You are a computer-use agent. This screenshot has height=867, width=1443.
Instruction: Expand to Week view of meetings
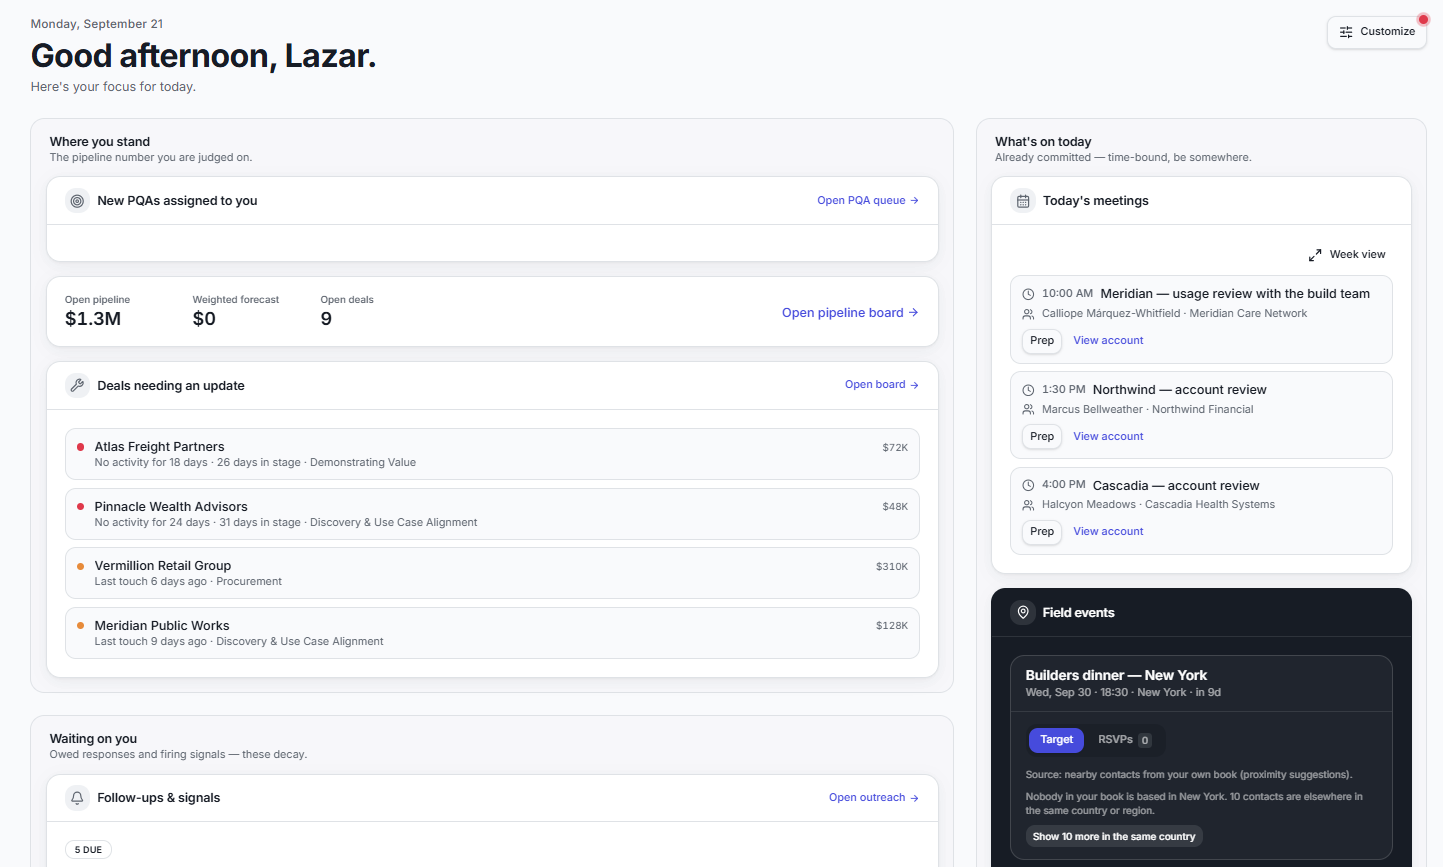1347,255
